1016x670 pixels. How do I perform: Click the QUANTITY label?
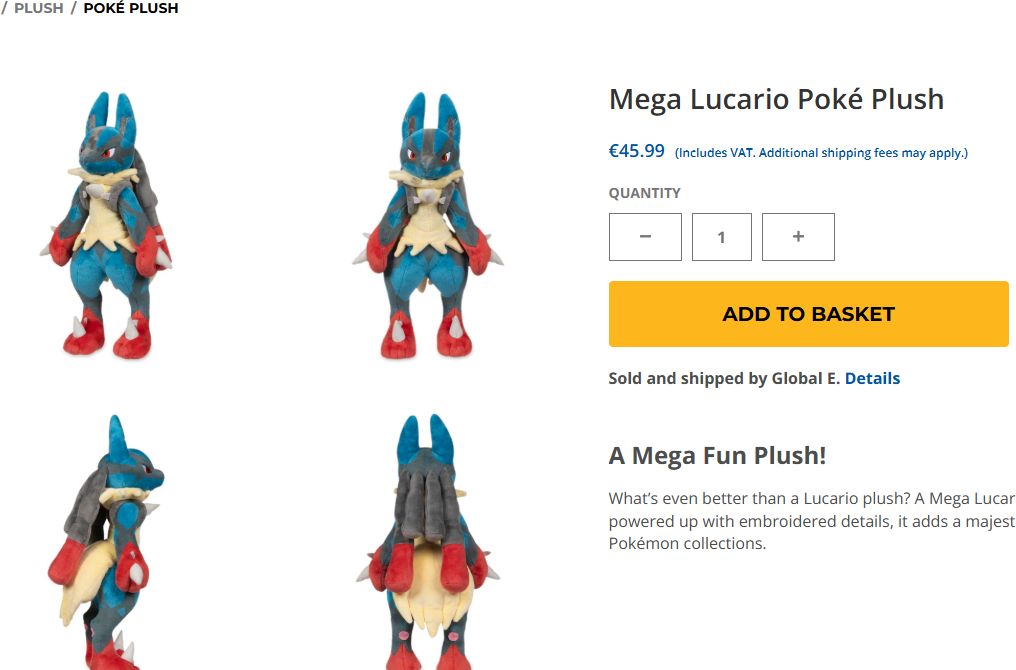coord(645,193)
